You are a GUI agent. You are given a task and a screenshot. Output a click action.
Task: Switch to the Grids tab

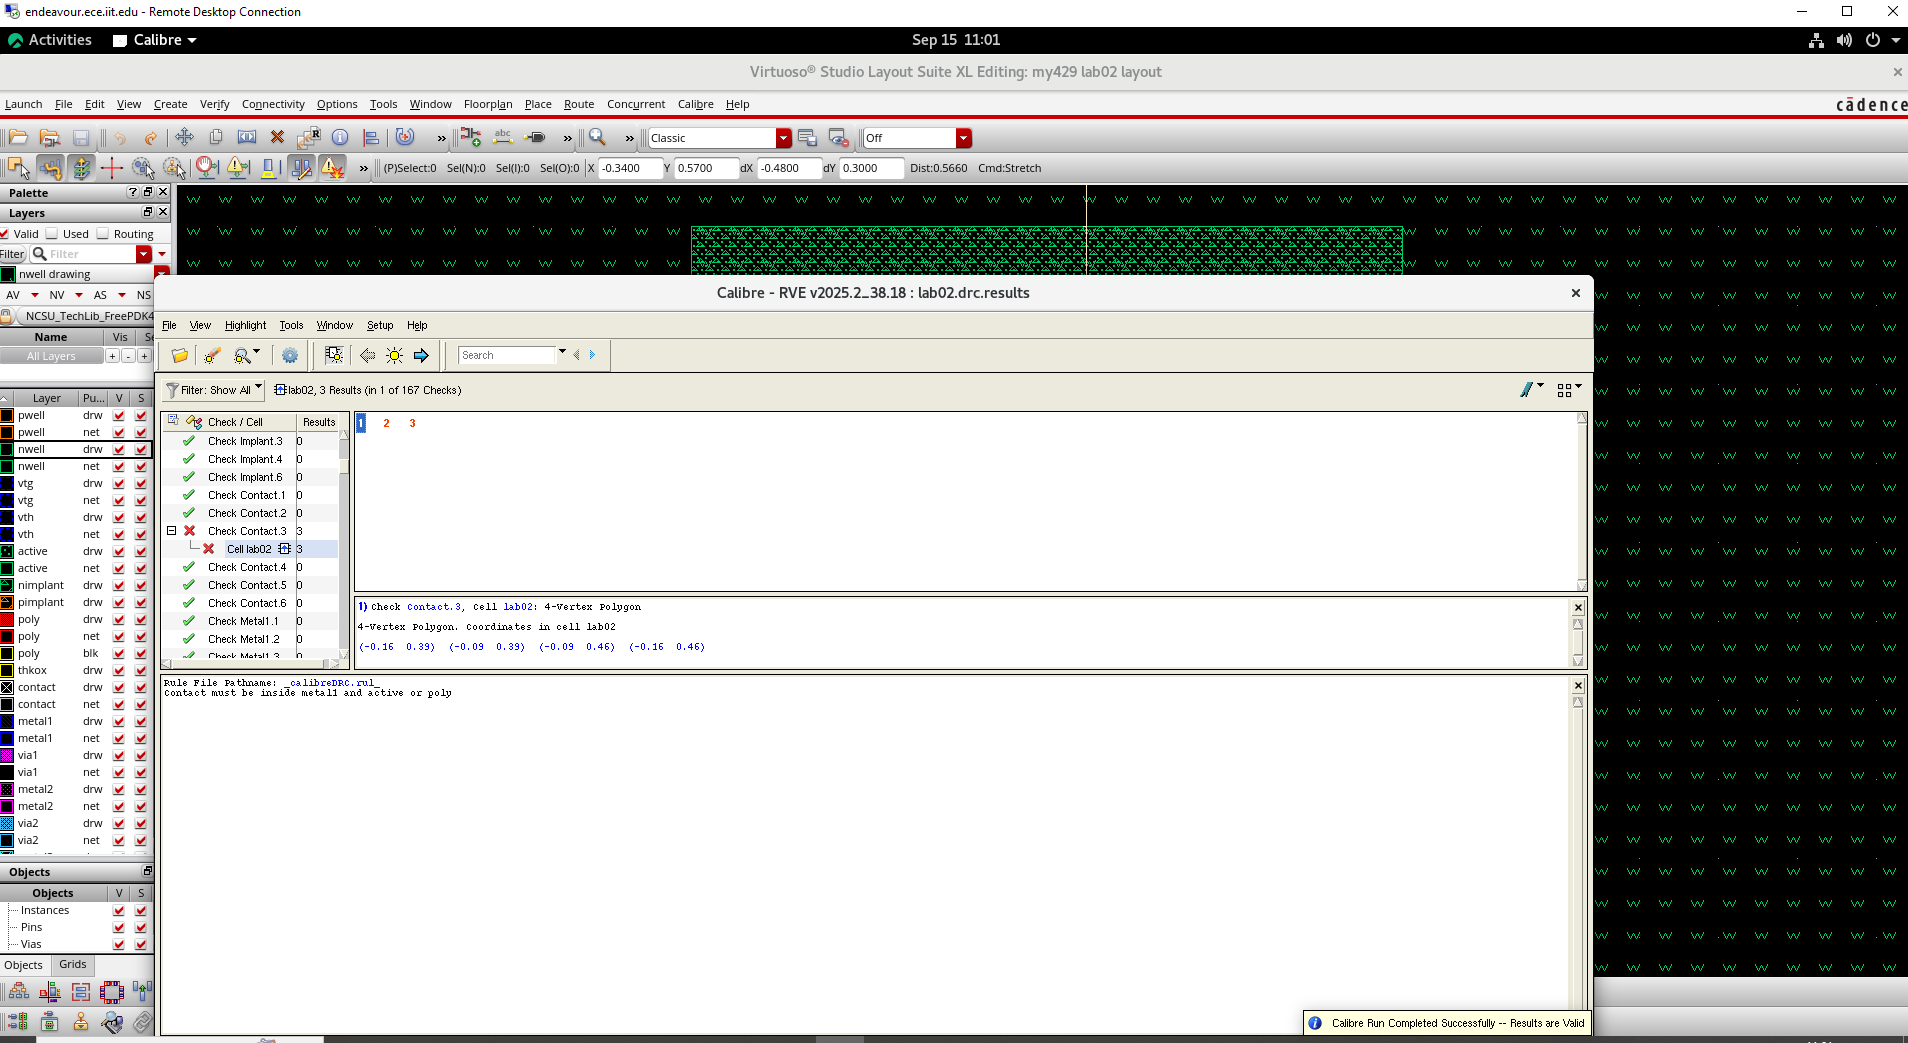73,965
